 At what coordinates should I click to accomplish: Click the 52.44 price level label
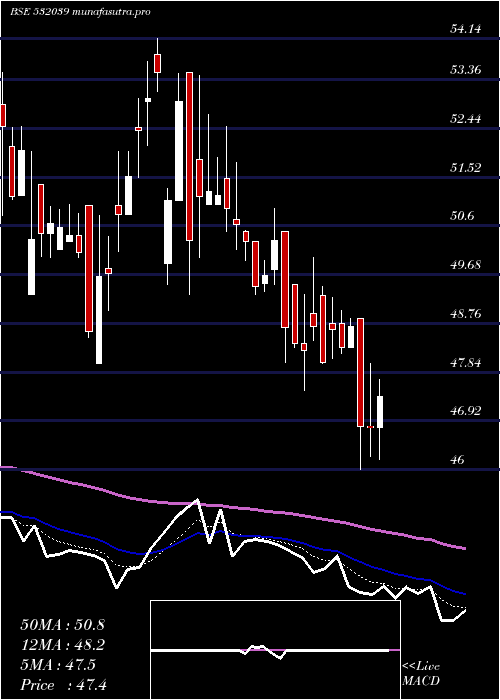click(466, 119)
